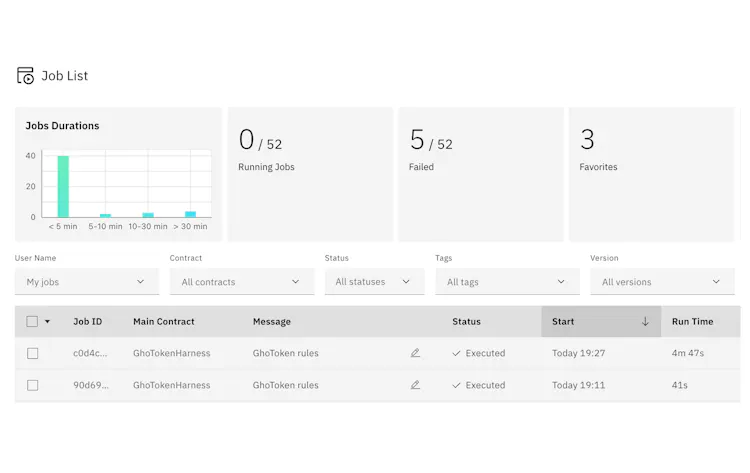Open the Running Jobs 0 / 52 card
Screen dimensions: 750x473
(x=310, y=174)
